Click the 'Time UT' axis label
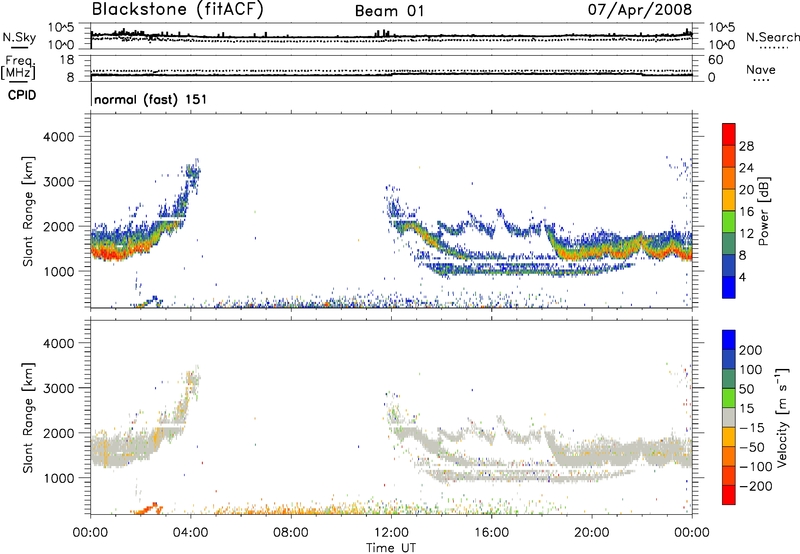800x554 pixels. (391, 548)
